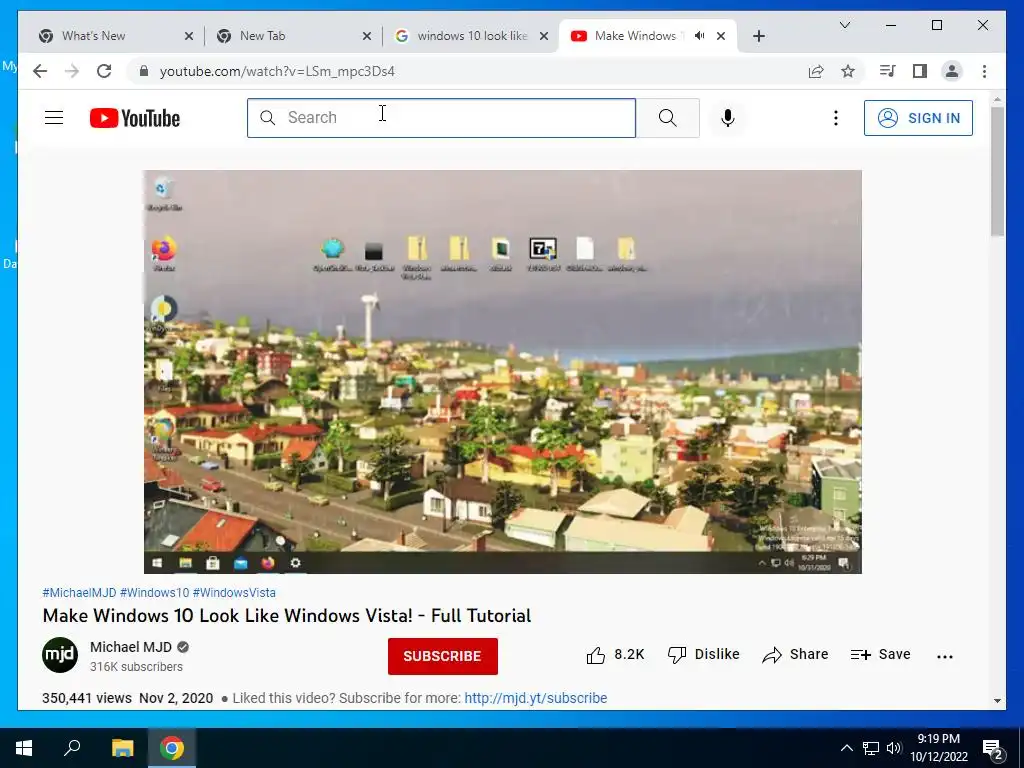Share the video

(795, 654)
